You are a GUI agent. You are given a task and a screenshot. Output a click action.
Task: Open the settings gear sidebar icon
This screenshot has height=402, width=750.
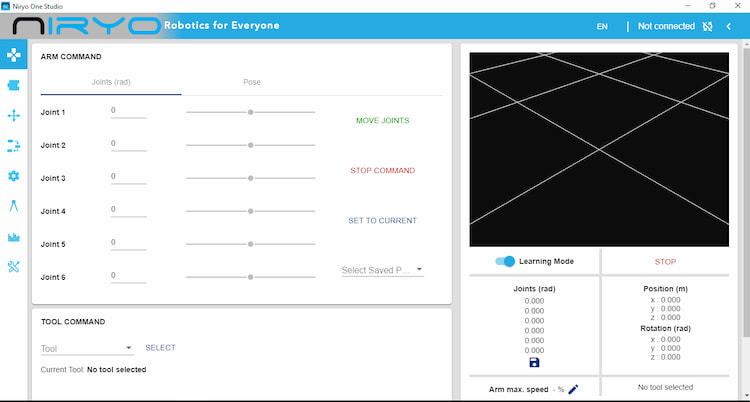point(13,176)
